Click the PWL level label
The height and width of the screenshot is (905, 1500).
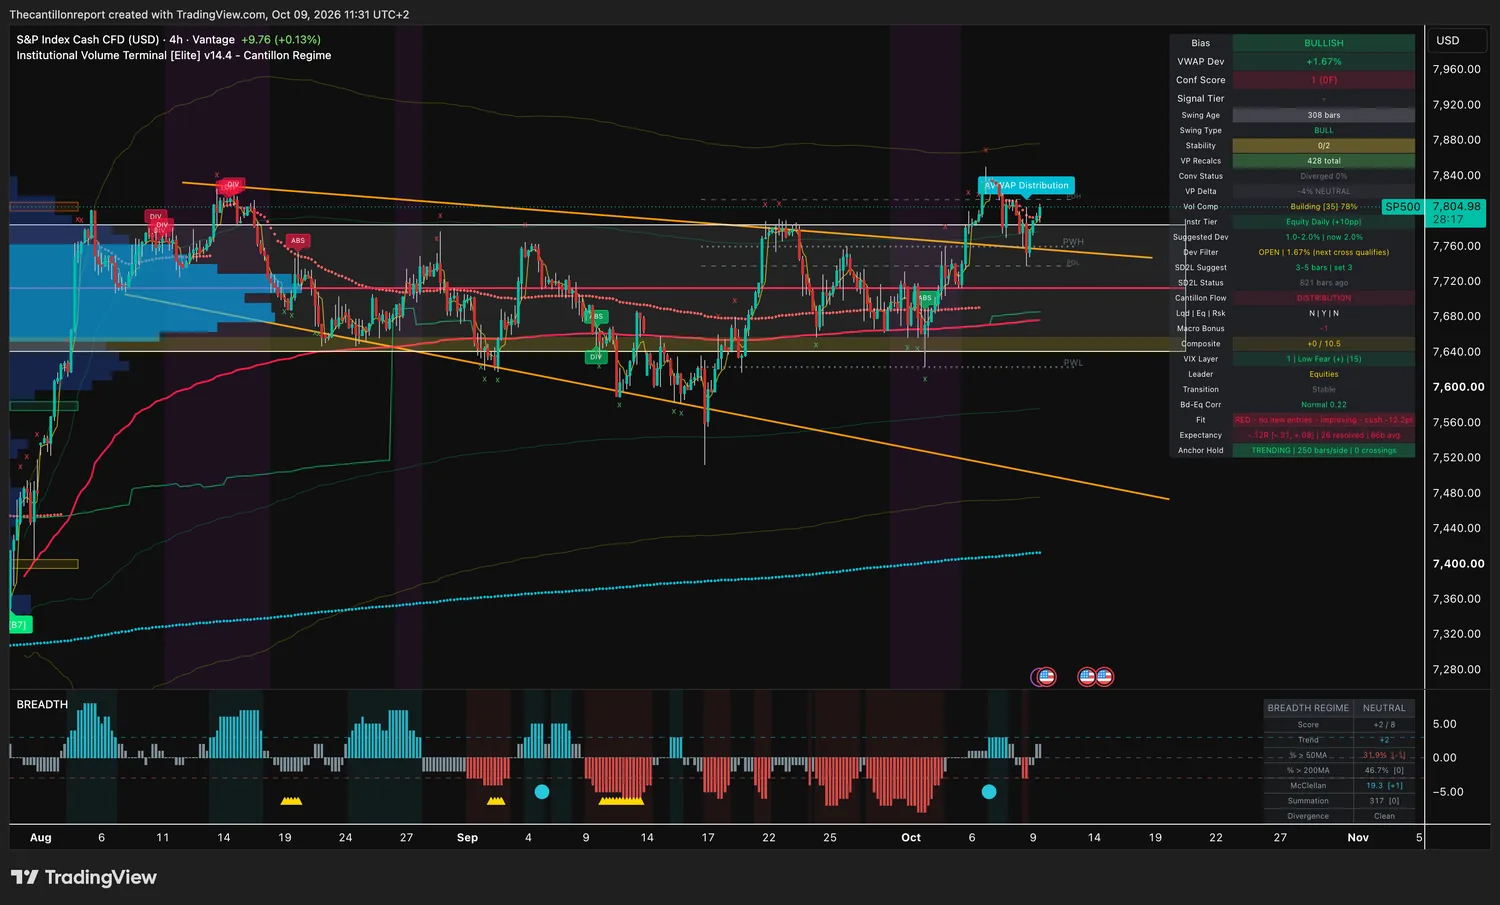[x=1073, y=363]
